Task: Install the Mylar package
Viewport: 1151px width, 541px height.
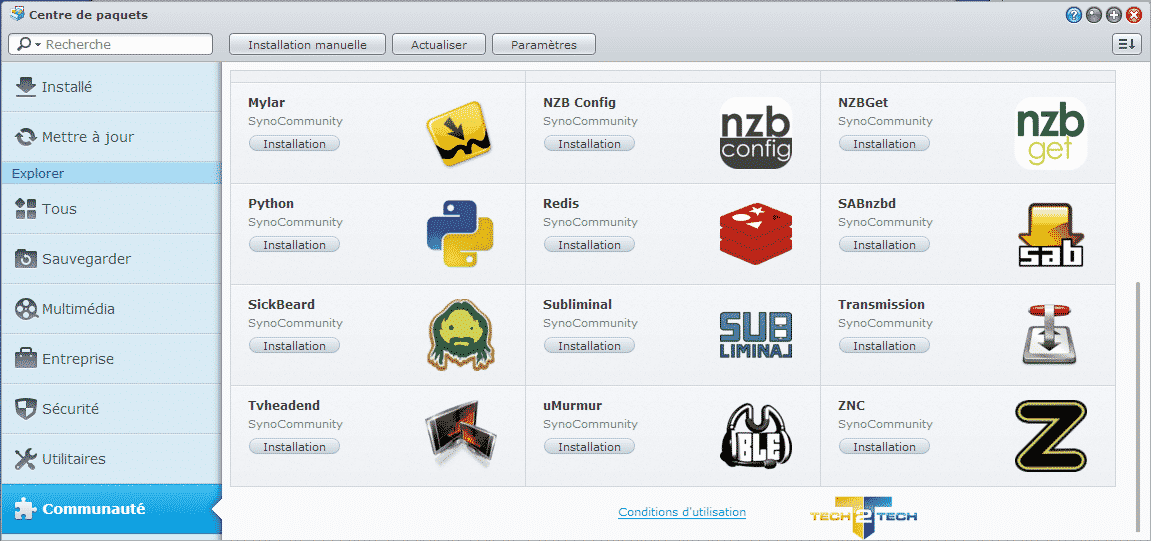Action: point(294,144)
